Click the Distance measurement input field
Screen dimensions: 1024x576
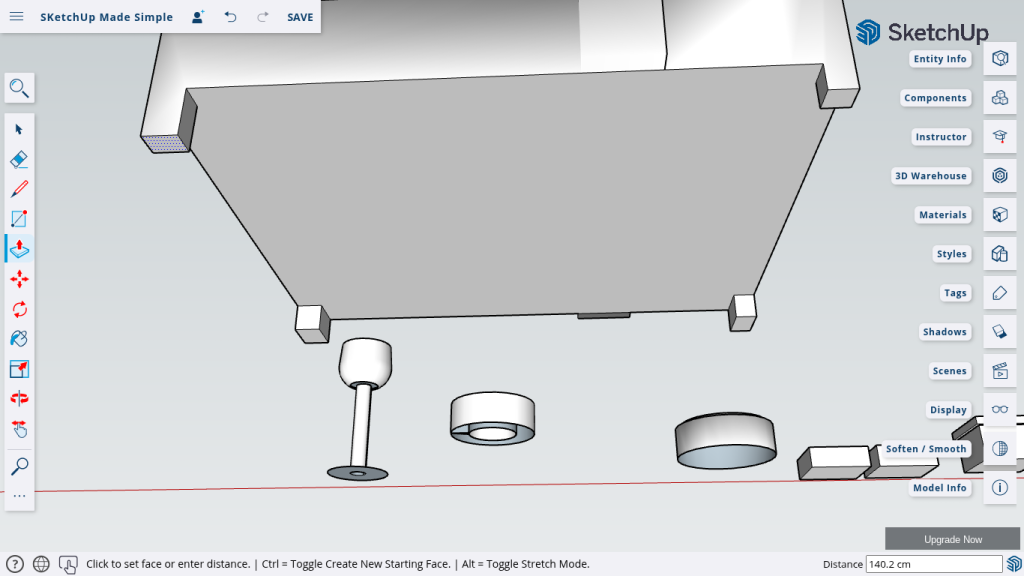click(x=920, y=564)
